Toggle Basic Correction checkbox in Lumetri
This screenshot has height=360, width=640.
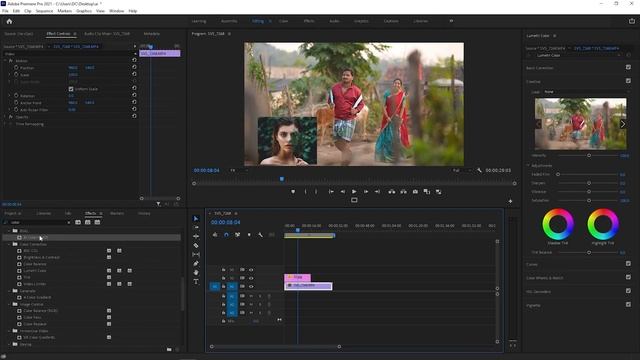pos(628,67)
